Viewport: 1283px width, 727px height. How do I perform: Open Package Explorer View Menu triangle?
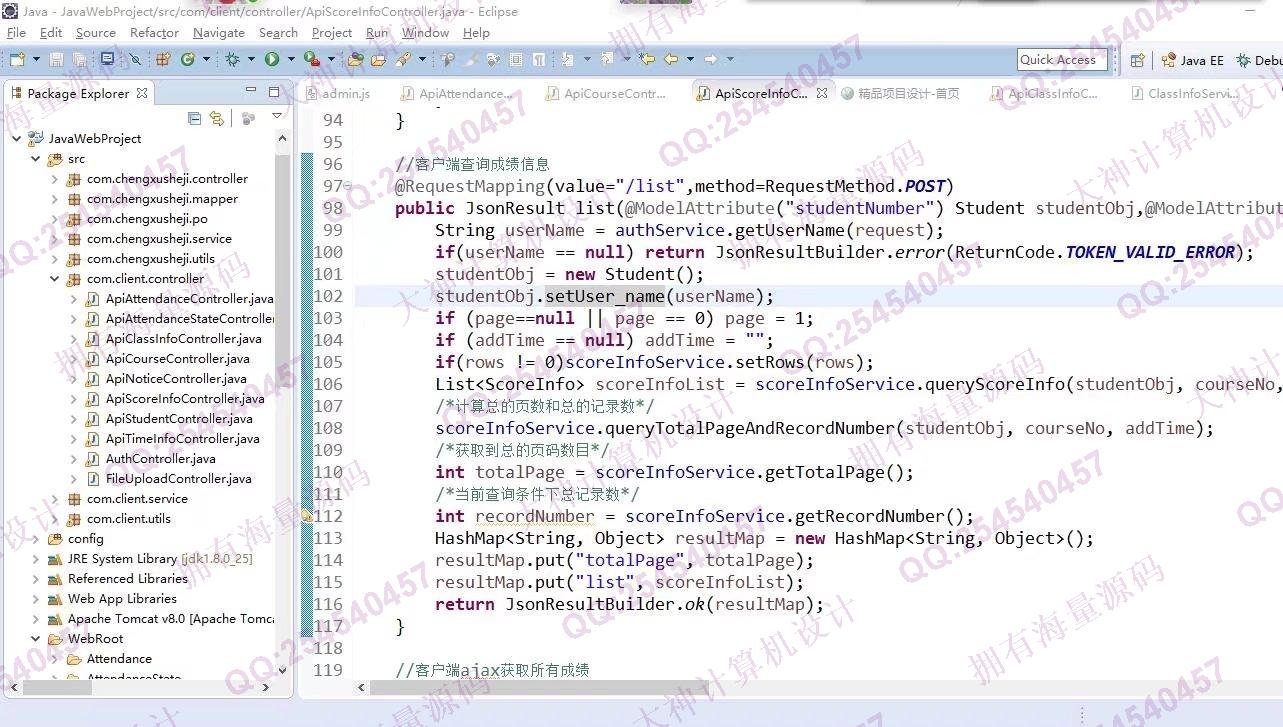(277, 117)
